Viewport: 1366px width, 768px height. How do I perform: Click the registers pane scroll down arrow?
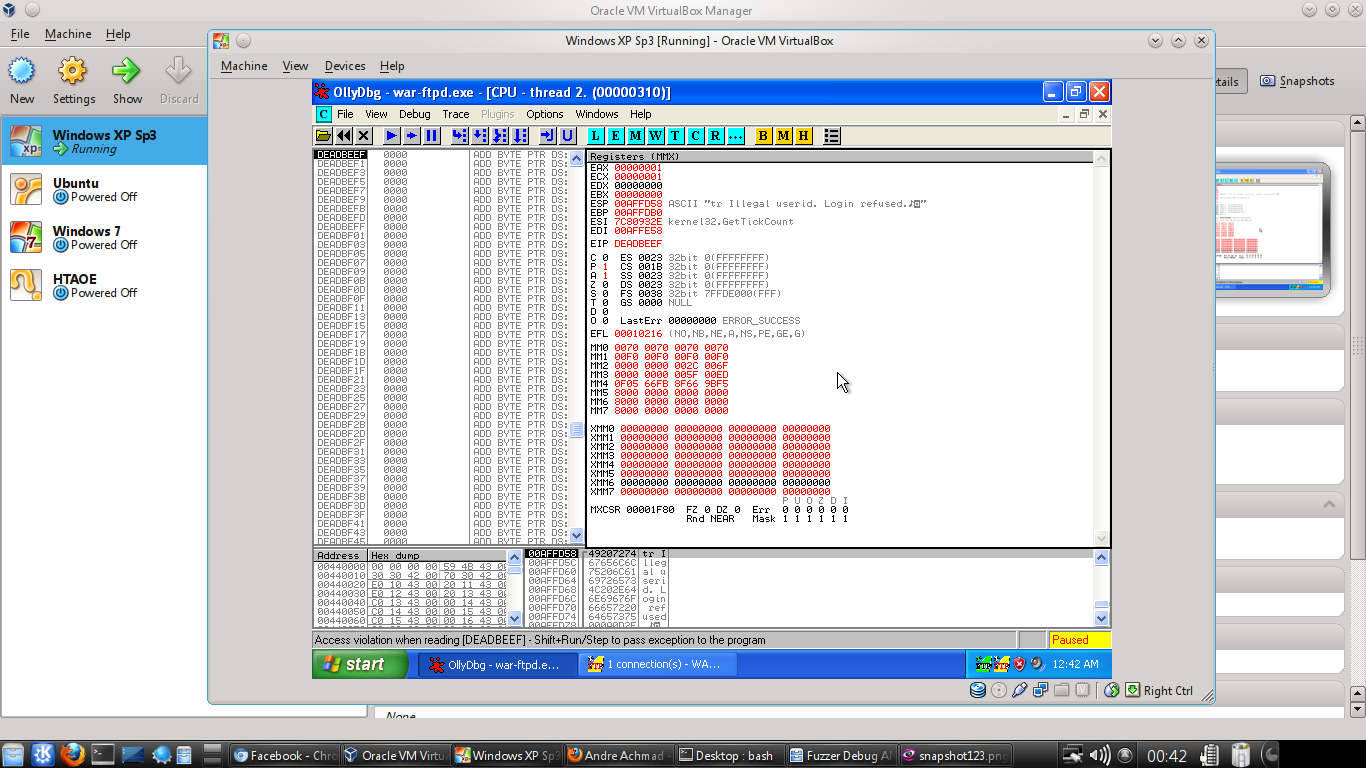[x=1102, y=539]
